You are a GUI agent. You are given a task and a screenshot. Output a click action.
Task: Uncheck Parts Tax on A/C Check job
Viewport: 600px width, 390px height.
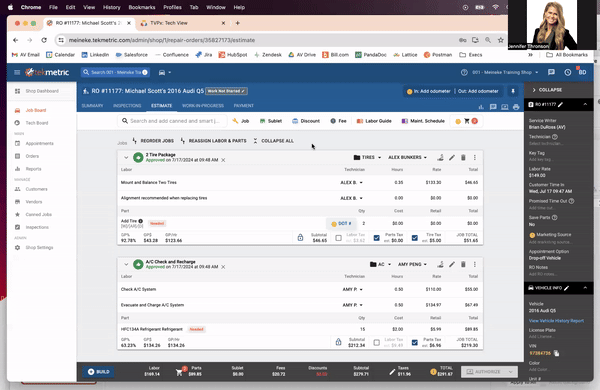(x=415, y=342)
